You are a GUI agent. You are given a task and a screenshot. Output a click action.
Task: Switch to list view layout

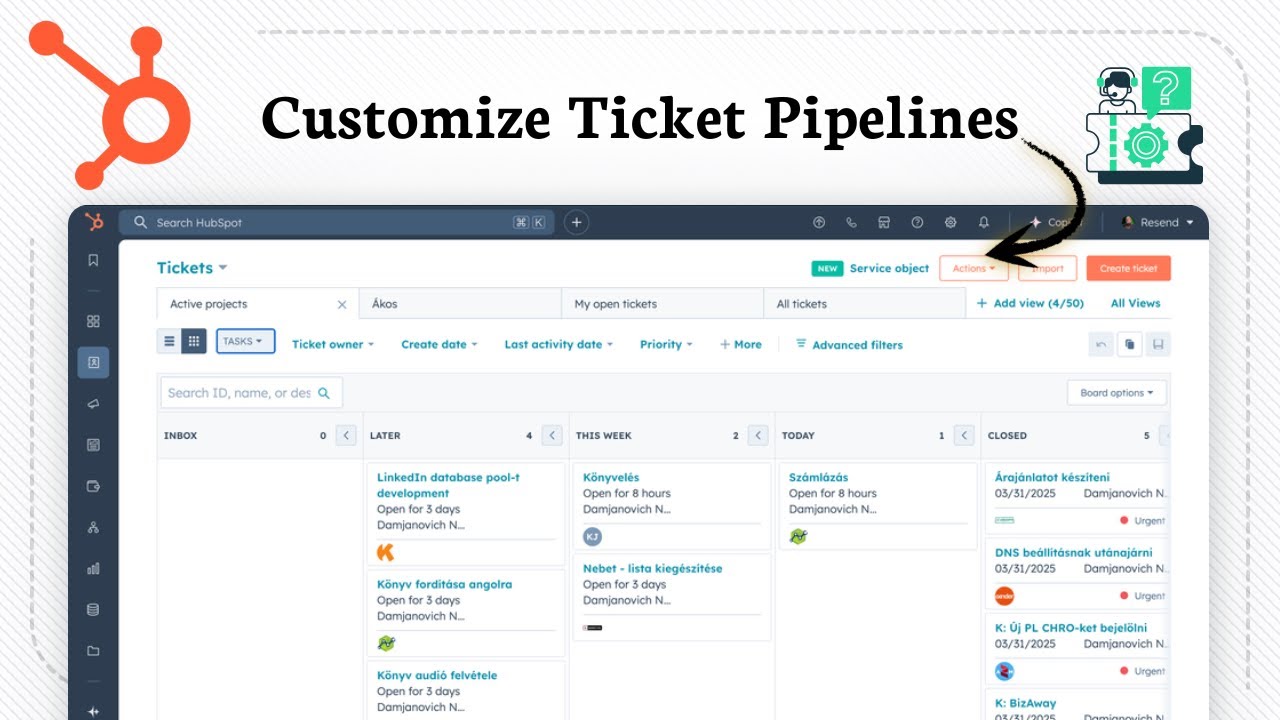[169, 341]
